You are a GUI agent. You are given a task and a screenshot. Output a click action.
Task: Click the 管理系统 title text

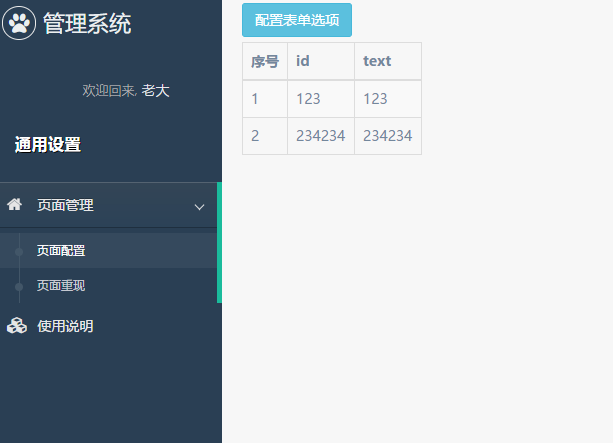coord(87,23)
